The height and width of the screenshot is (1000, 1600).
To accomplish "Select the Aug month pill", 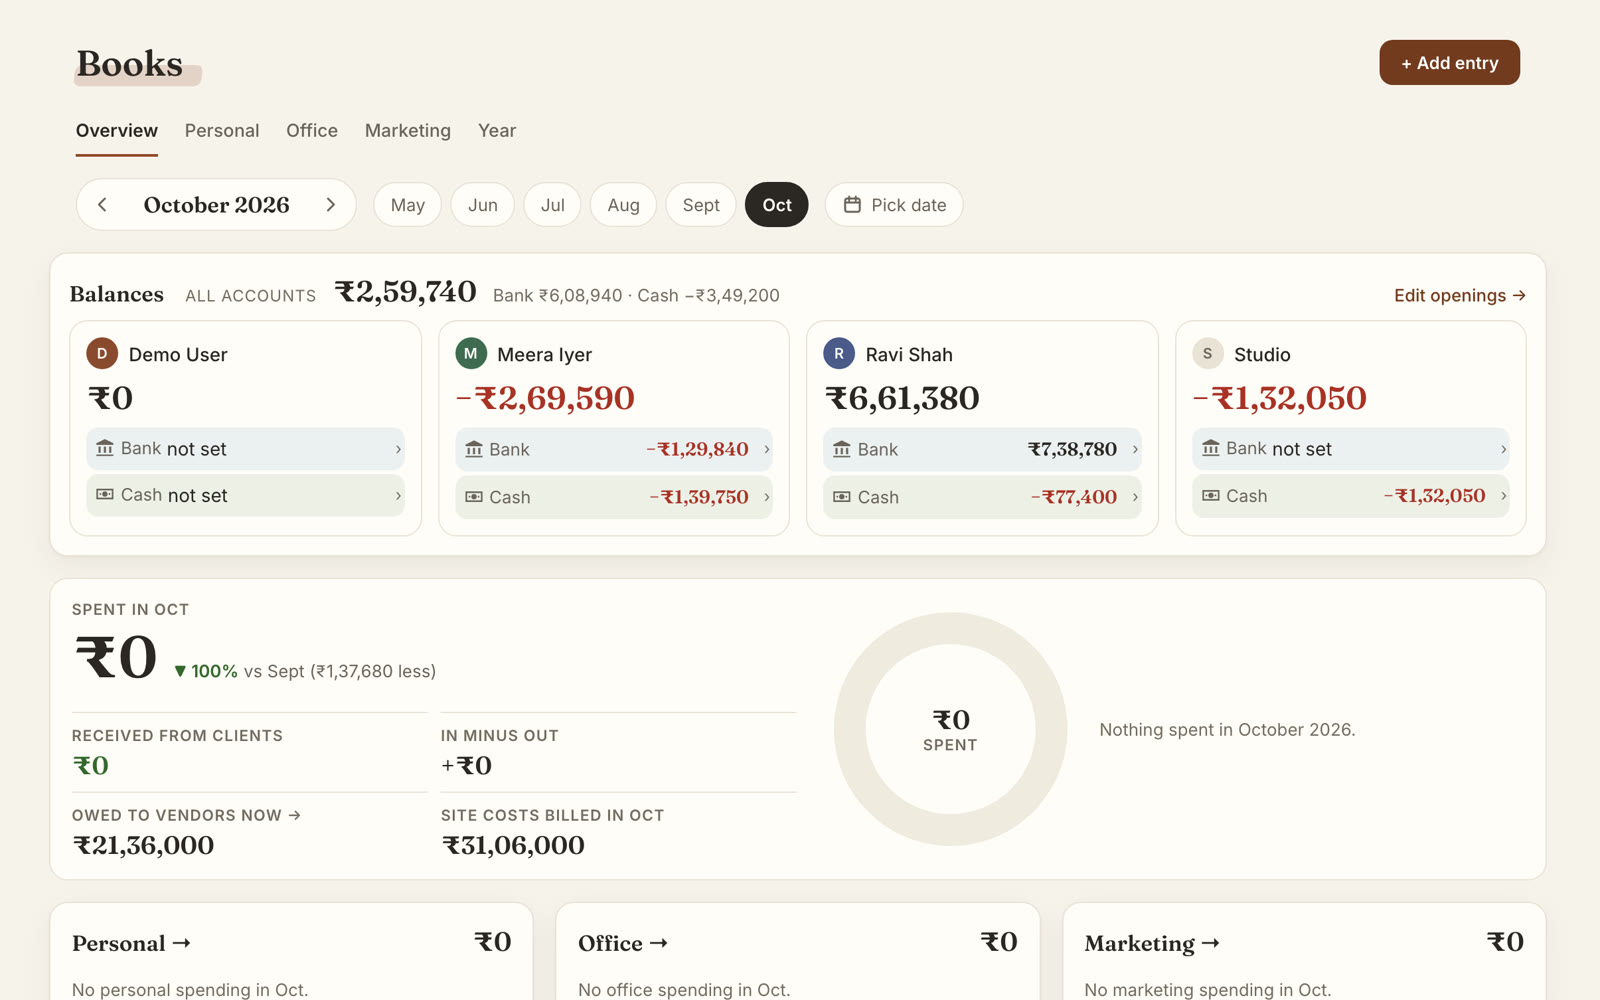I will [623, 205].
